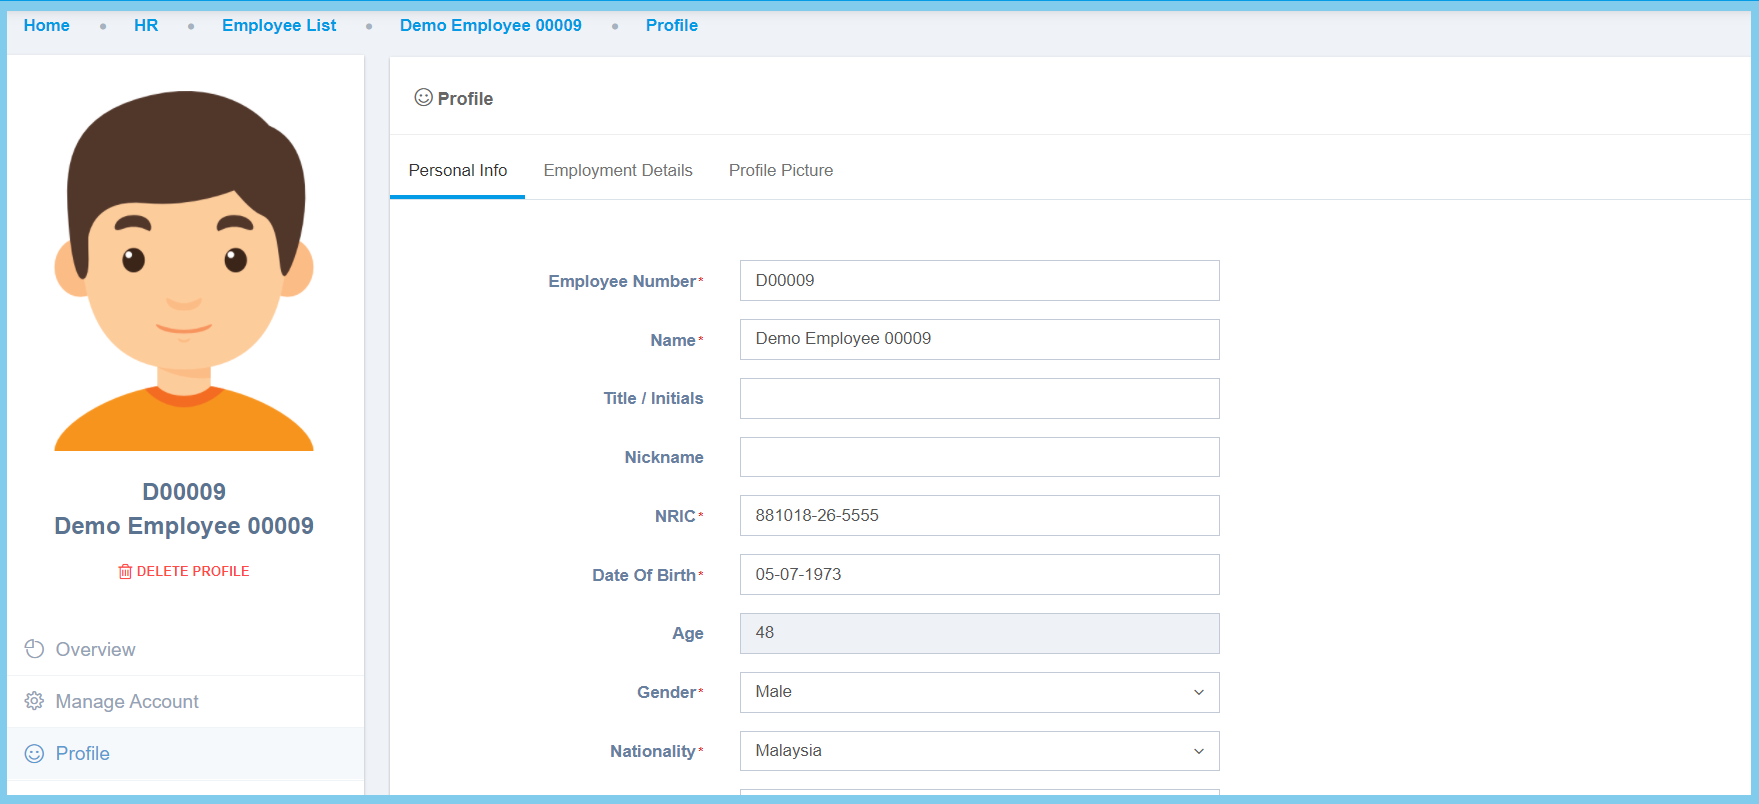Click the trash icon beside Delete Profile
Viewport: 1759px width, 804px height.
pyautogui.click(x=125, y=572)
